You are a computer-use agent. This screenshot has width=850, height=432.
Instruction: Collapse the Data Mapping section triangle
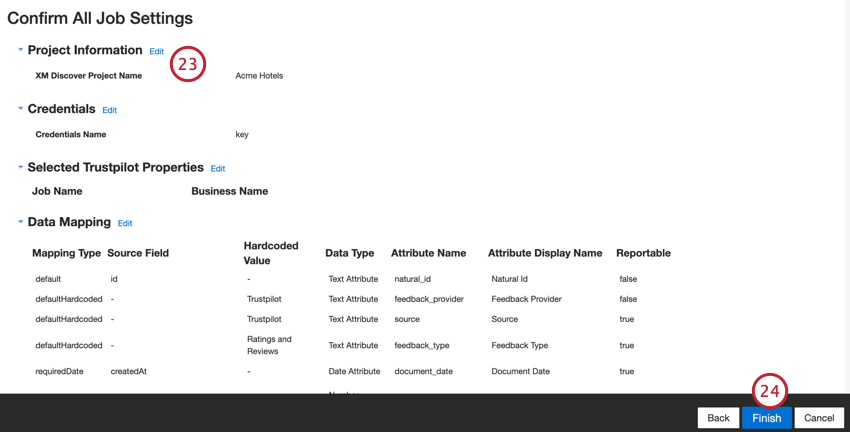(21, 222)
